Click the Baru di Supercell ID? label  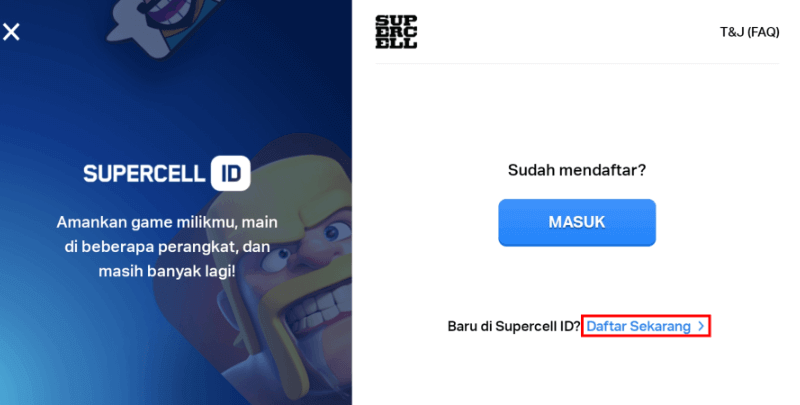(x=514, y=326)
